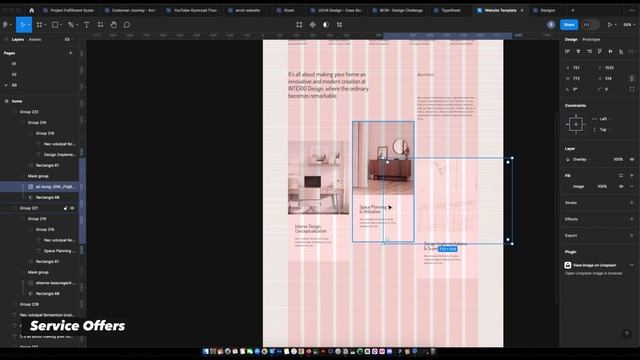Add a new page with plus

tap(71, 53)
